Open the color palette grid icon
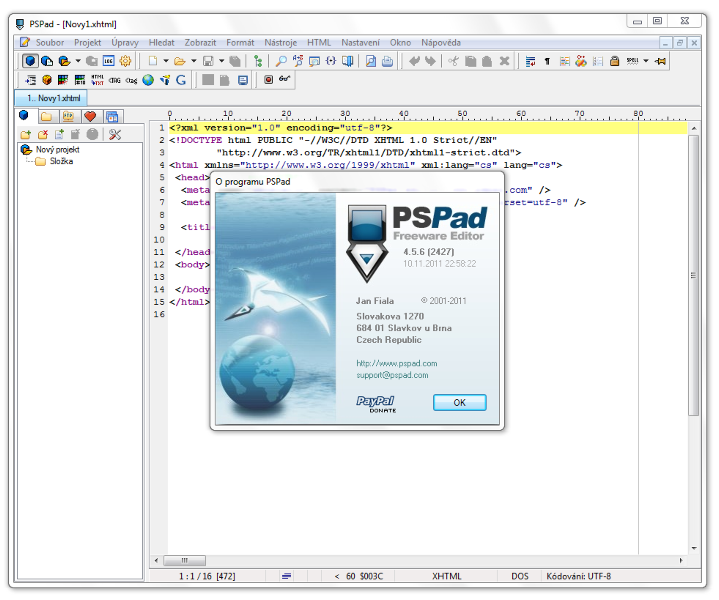Viewport: 719px width, 600px height. (x=63, y=80)
